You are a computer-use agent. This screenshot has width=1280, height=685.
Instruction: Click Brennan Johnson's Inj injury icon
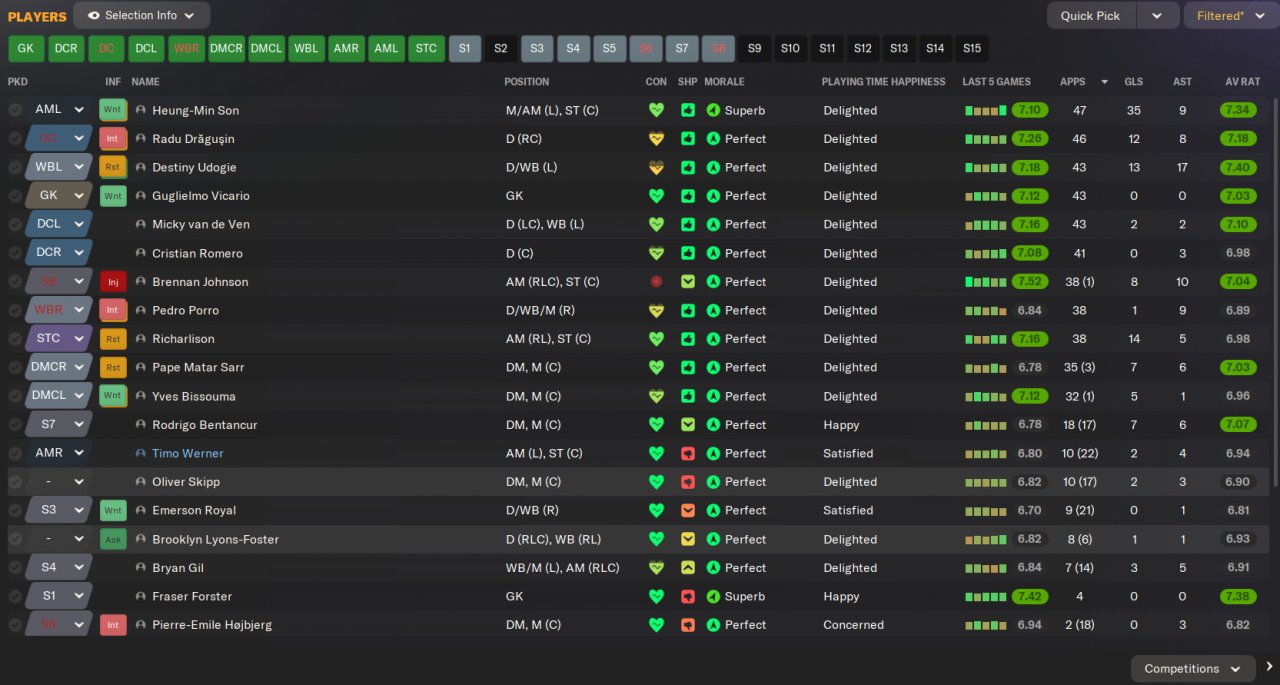pyautogui.click(x=113, y=282)
